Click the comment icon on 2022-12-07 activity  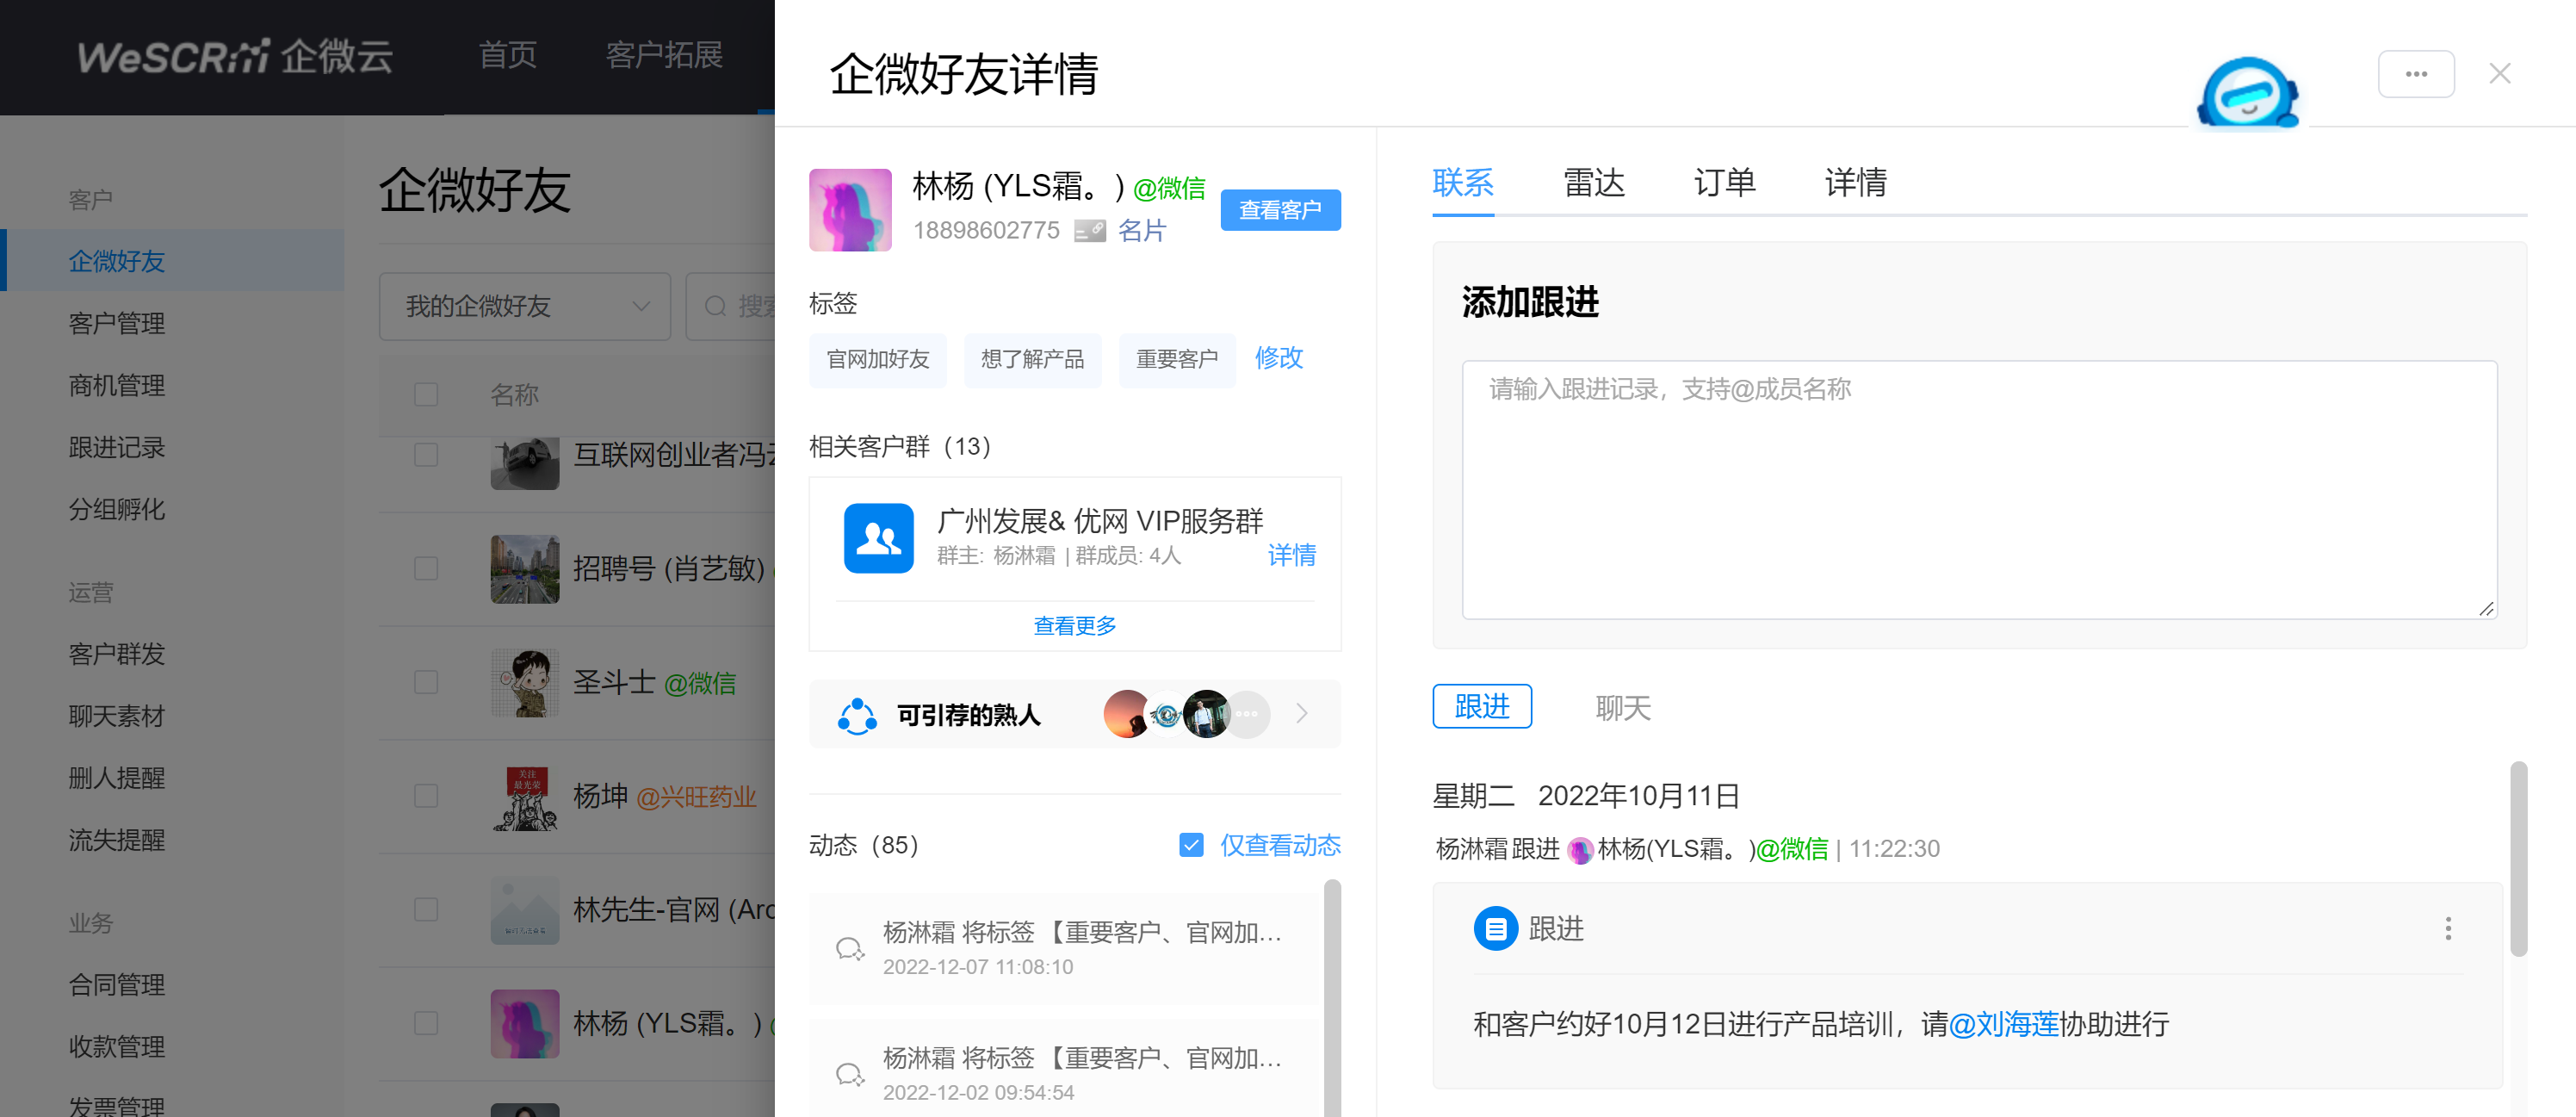point(849,948)
